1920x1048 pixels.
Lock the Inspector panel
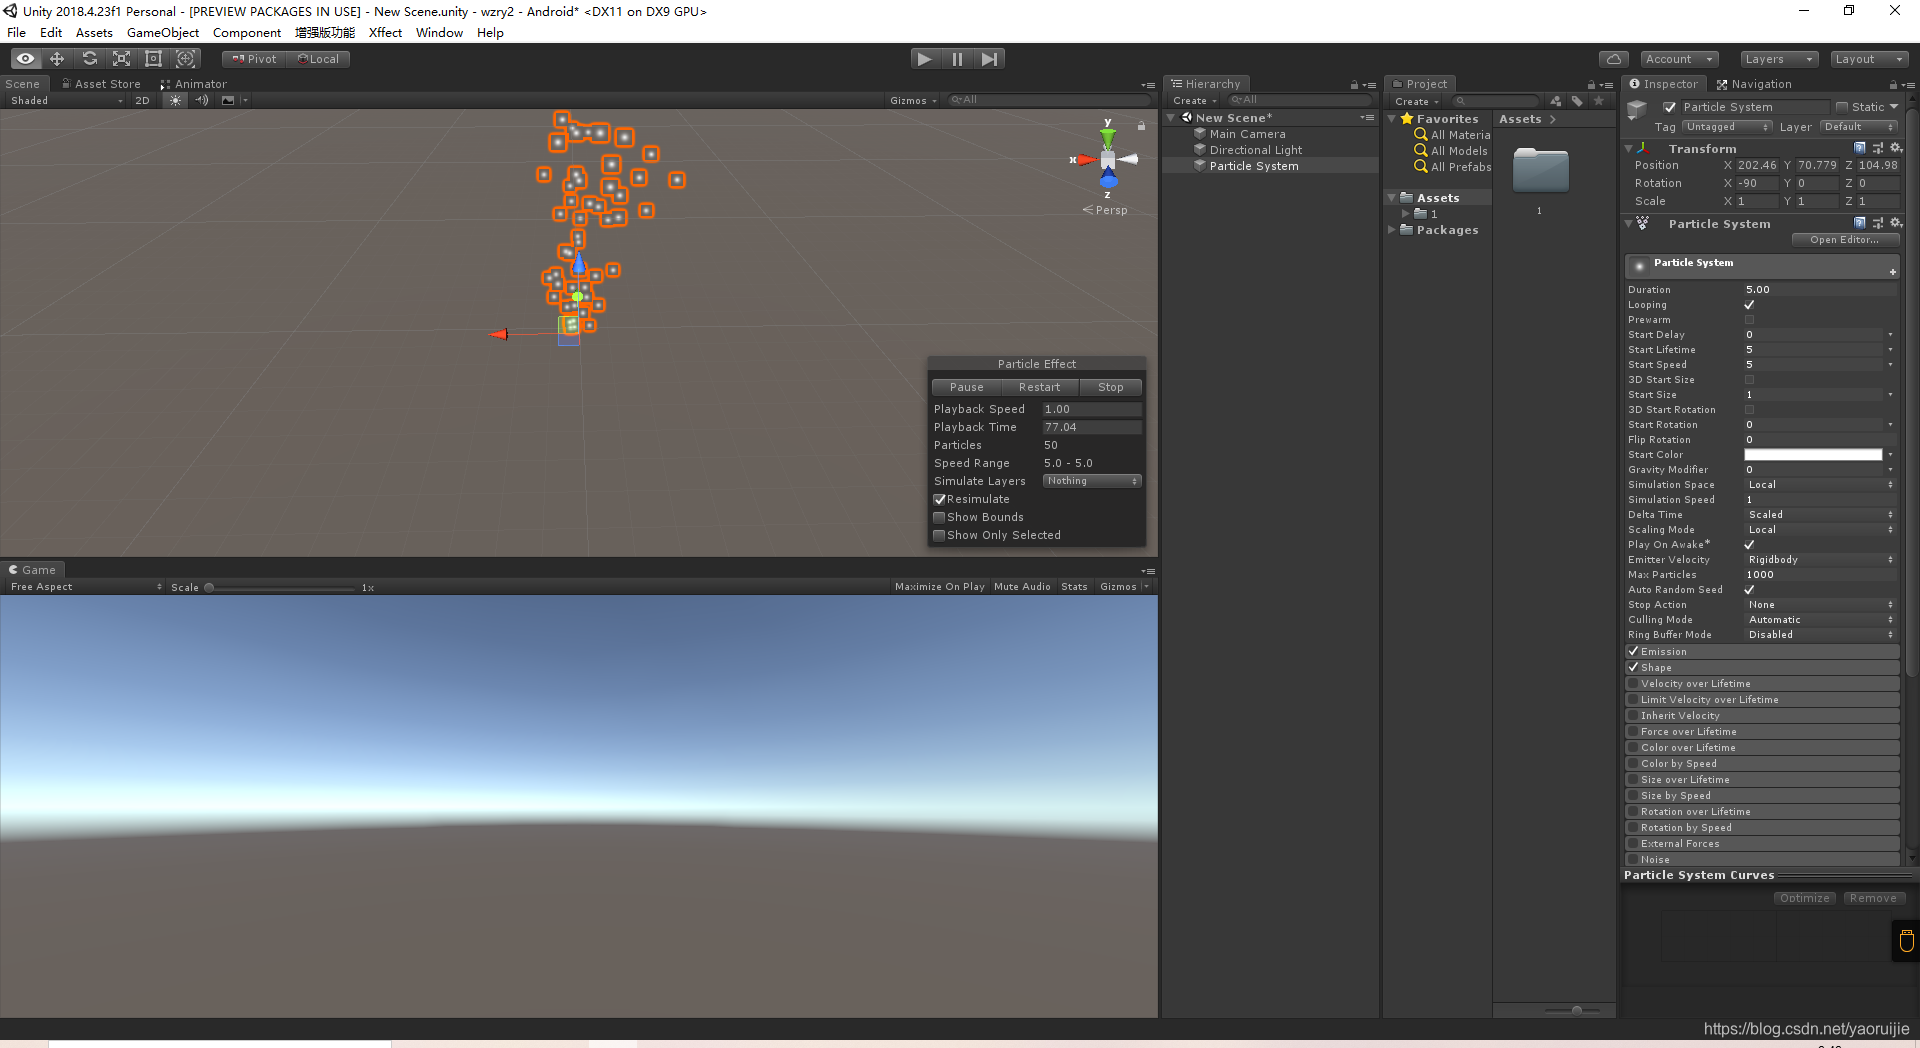(1893, 84)
